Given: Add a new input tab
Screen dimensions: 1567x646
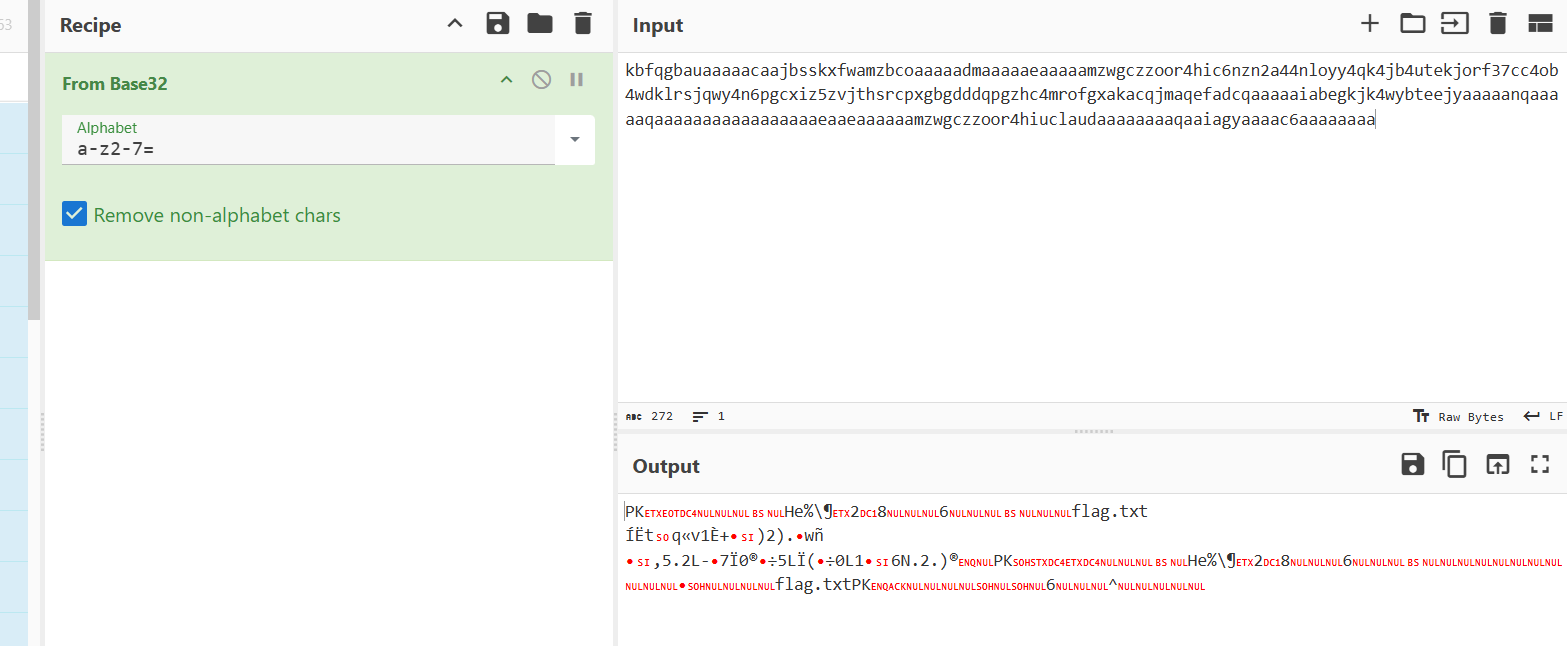Looking at the screenshot, I should coord(1370,24).
